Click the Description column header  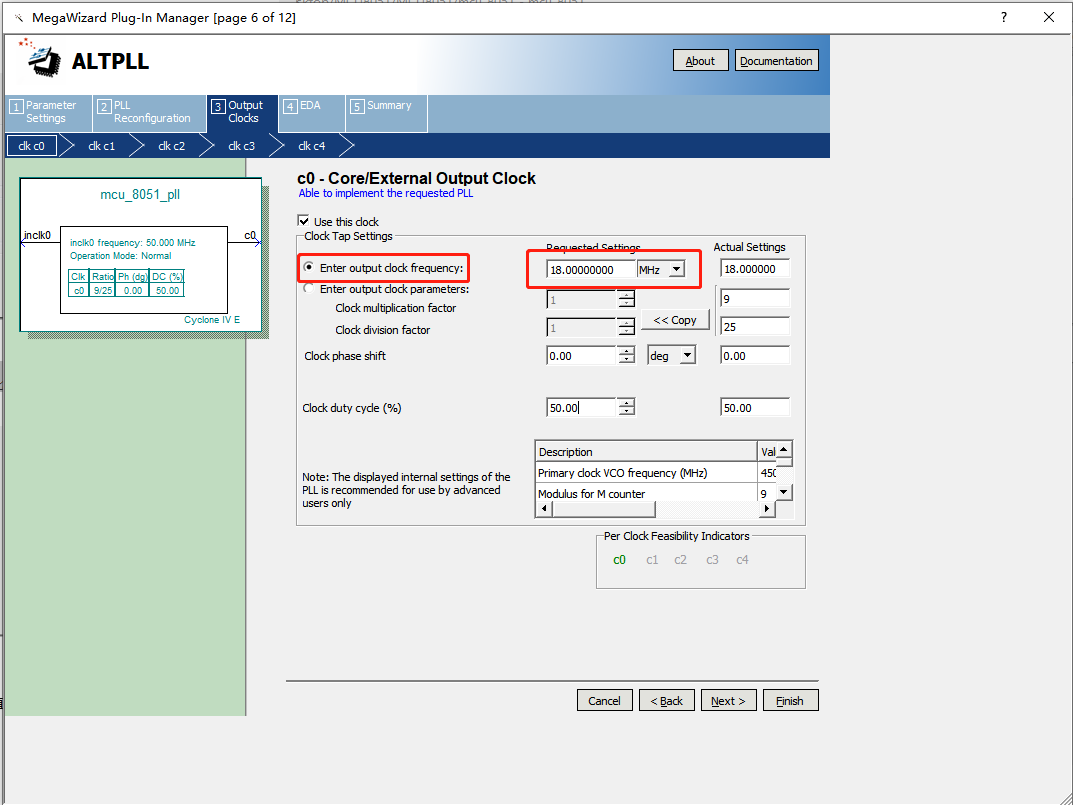click(645, 452)
